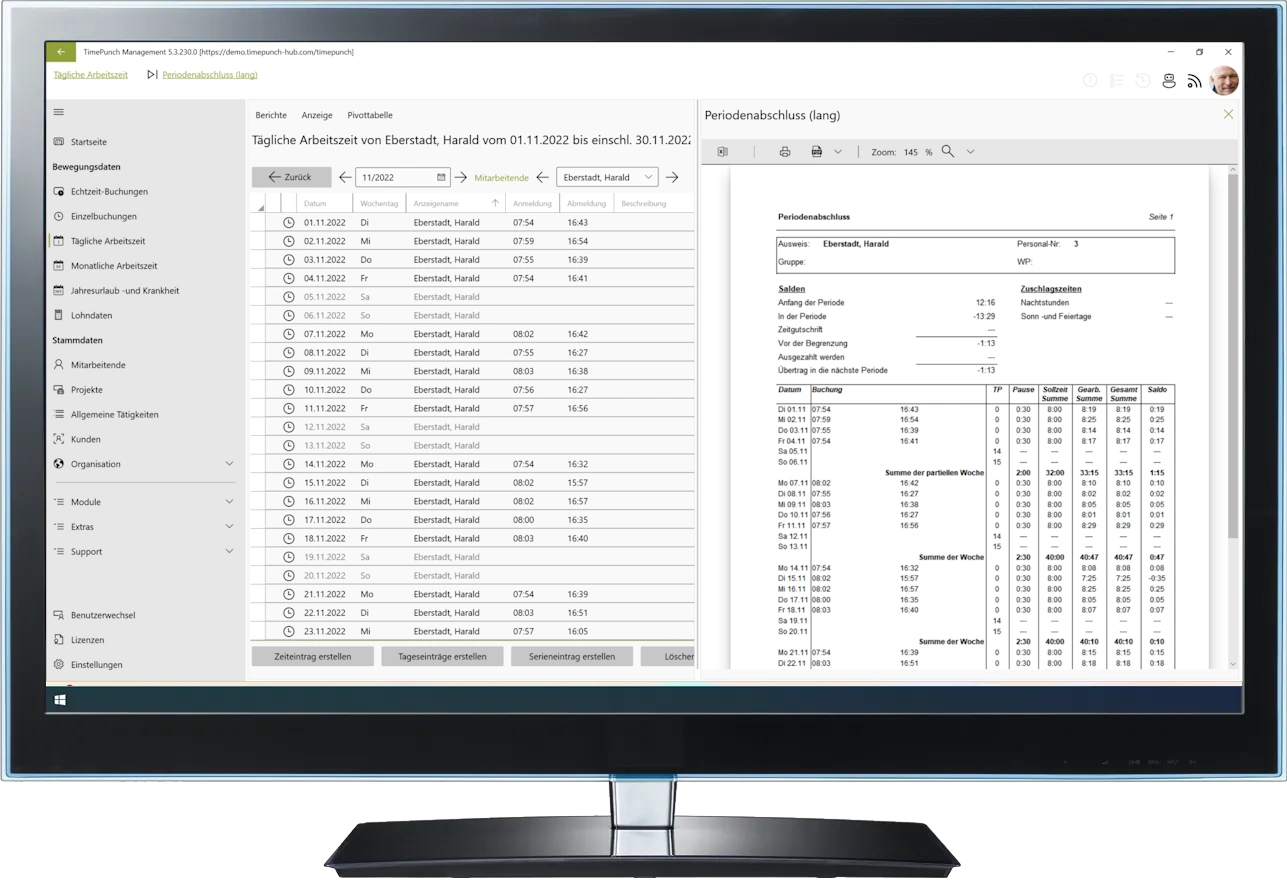Click the connection signal icon in header
Screen dimensions: 1287x880
[x=1194, y=81]
